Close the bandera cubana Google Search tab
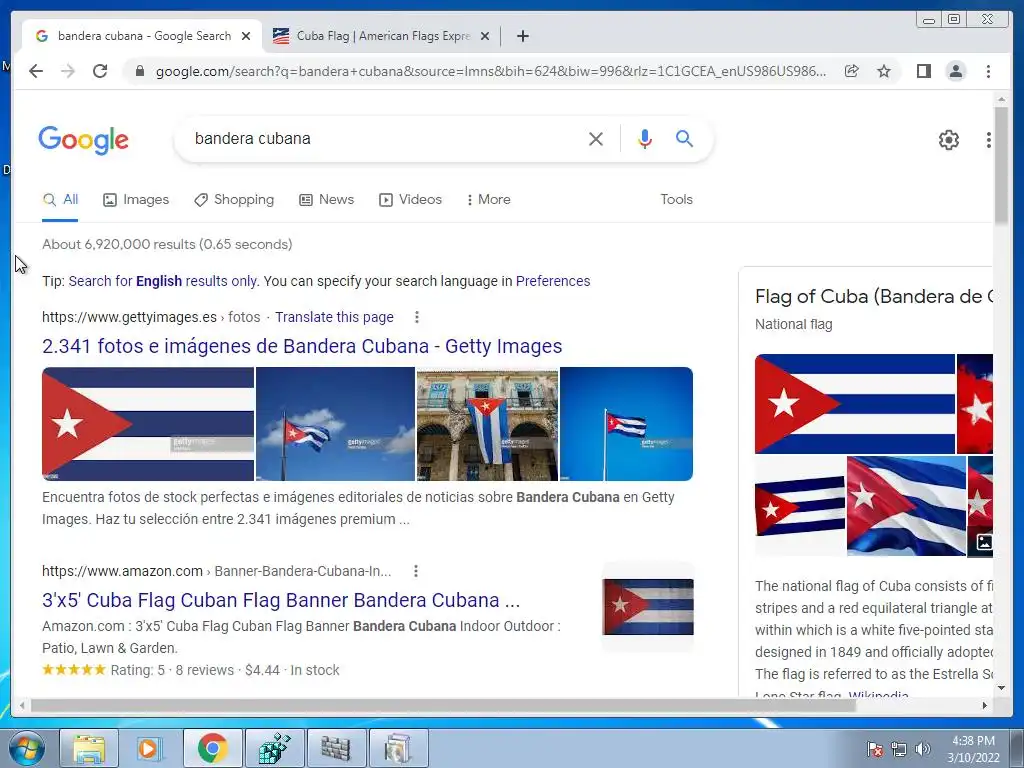Screen dimensions: 1024x768 tap(246, 36)
